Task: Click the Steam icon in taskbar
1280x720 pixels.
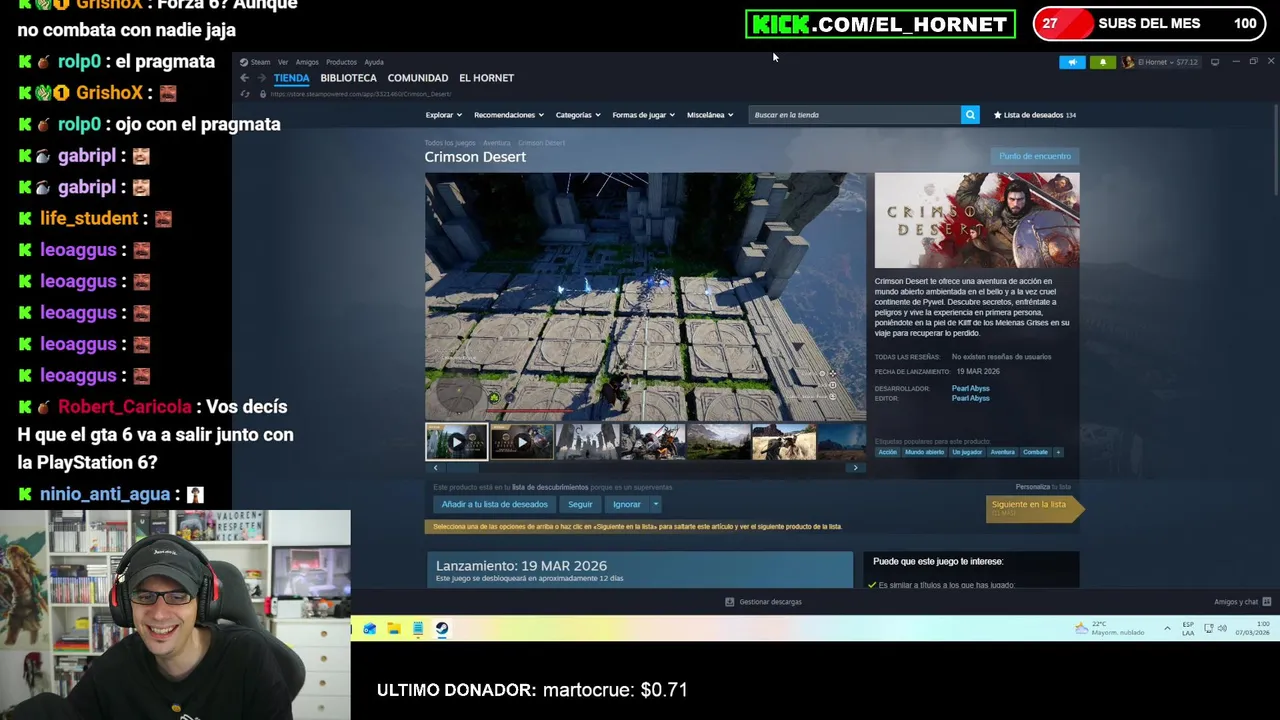Action: (442, 629)
